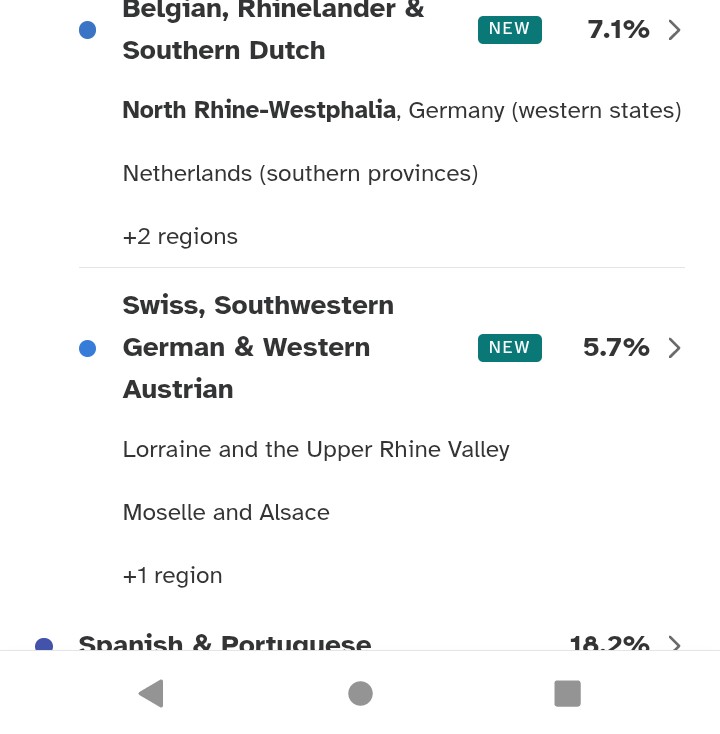Open recent apps with the square button

pos(567,693)
